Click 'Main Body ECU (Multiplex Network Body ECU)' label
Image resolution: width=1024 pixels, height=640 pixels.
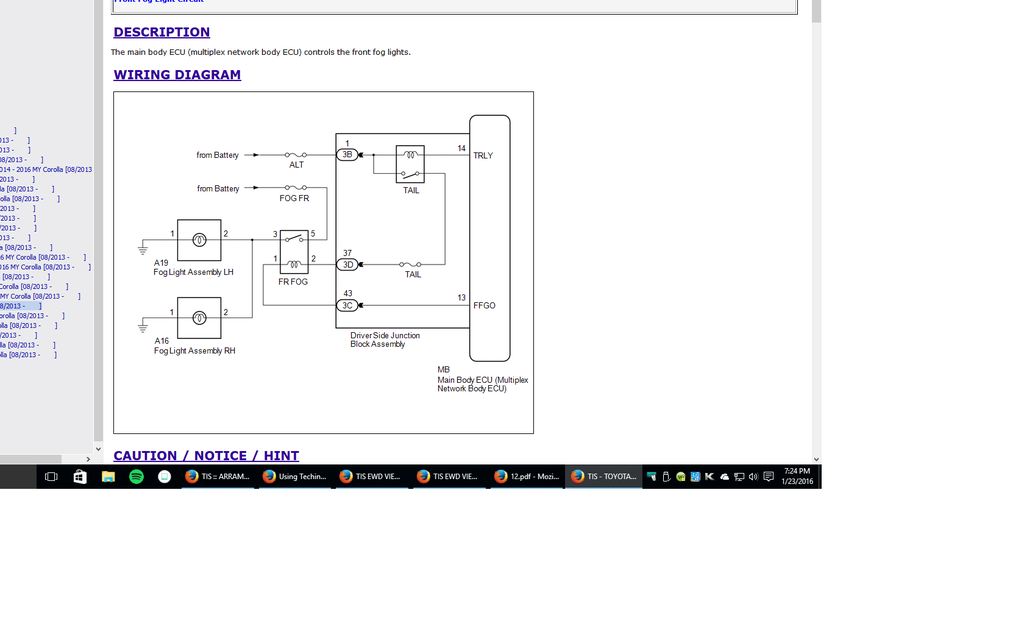coord(483,384)
